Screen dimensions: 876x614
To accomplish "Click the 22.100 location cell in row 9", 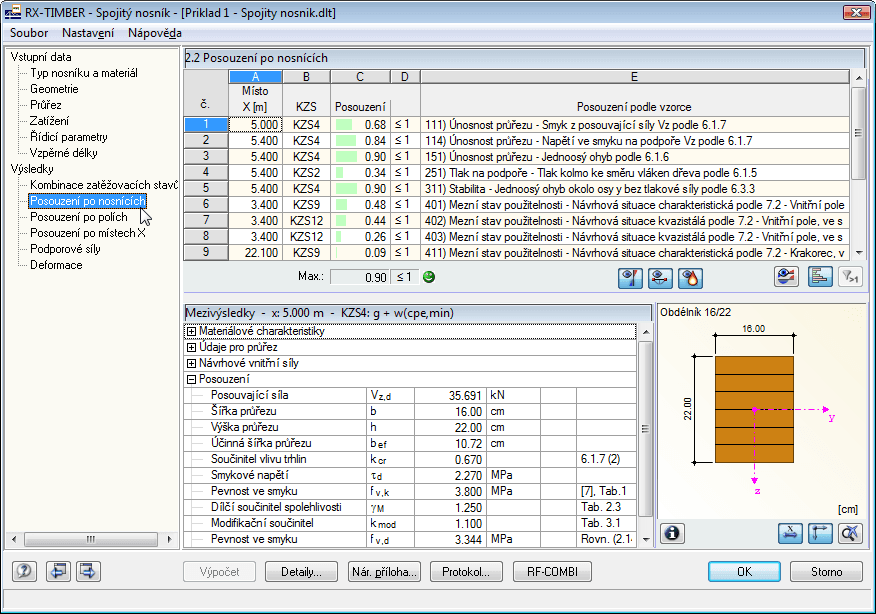I will (x=255, y=253).
